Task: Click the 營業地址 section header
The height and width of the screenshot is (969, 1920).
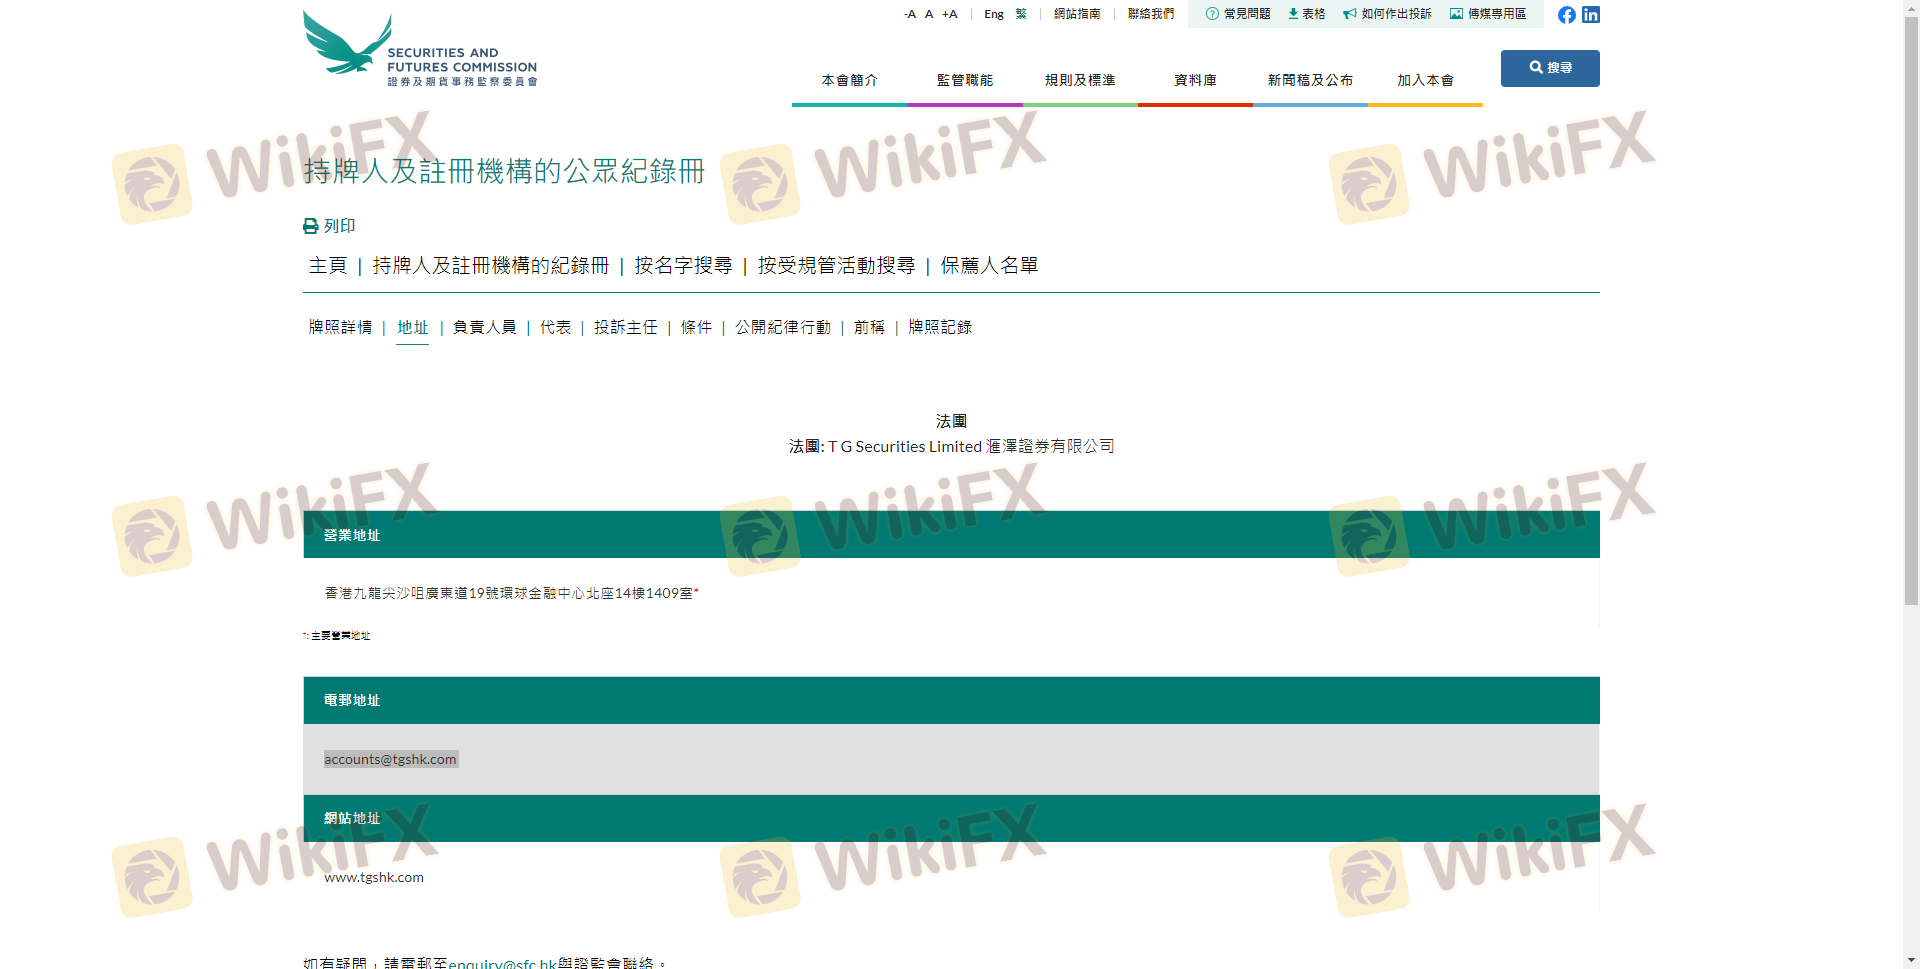Action: (x=951, y=535)
